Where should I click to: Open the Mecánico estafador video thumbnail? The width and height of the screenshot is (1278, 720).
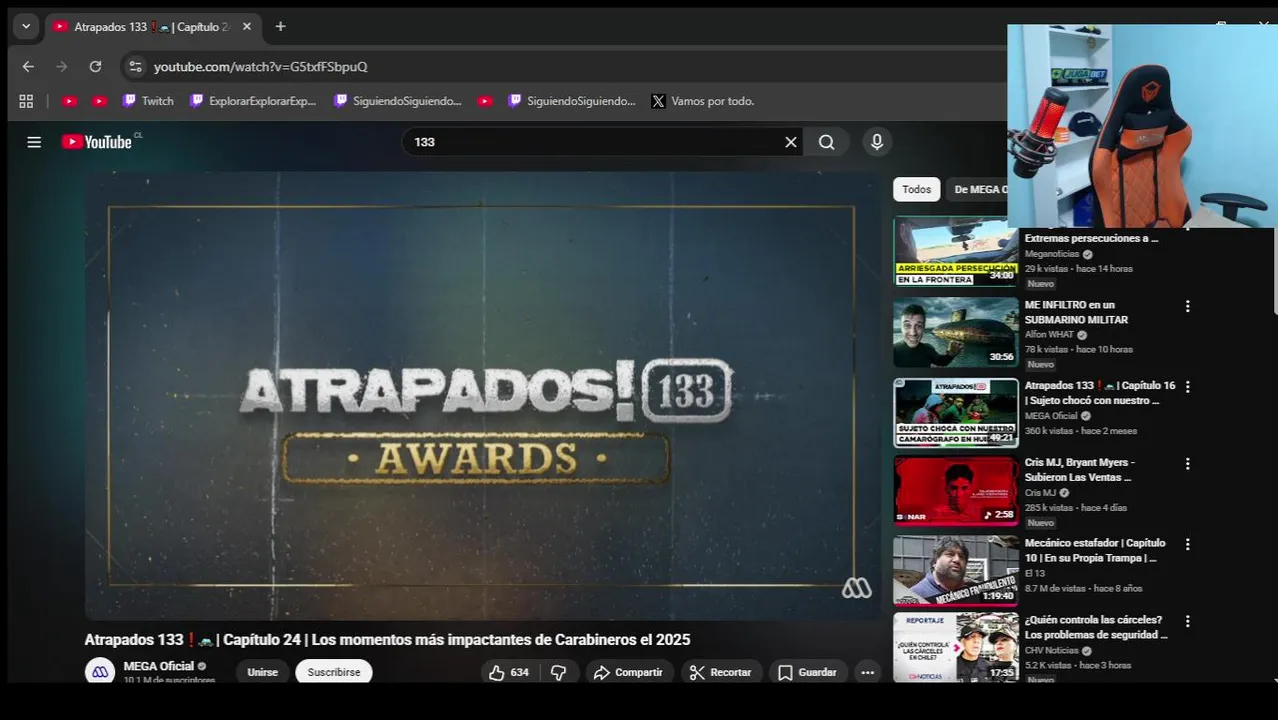[x=955, y=570]
